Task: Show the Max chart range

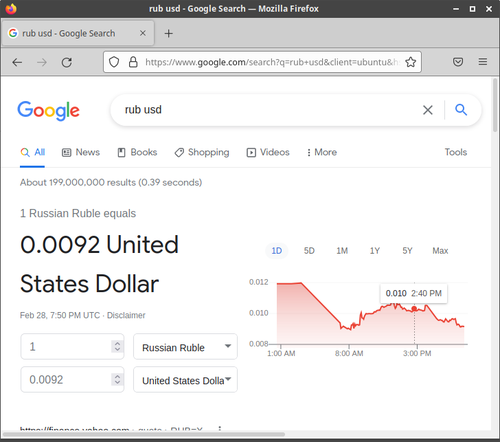Action: point(440,251)
